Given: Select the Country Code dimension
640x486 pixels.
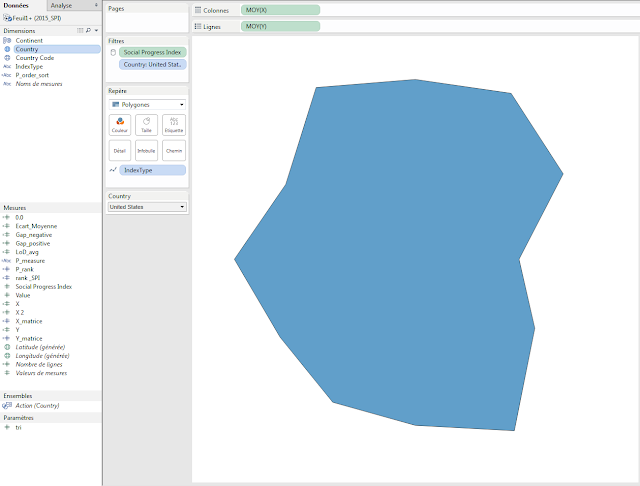Looking at the screenshot, I should click(35, 58).
